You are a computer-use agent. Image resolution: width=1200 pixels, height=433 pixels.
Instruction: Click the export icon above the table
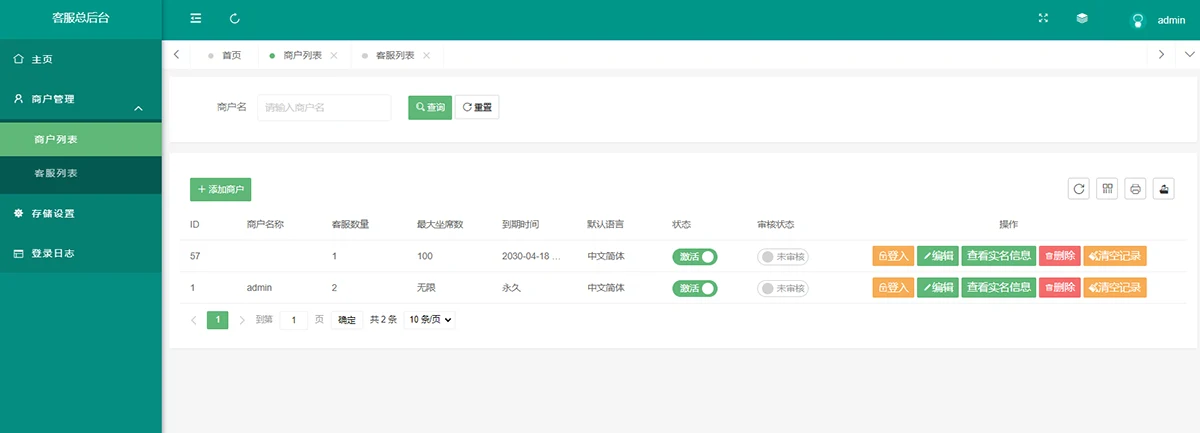[1163, 188]
